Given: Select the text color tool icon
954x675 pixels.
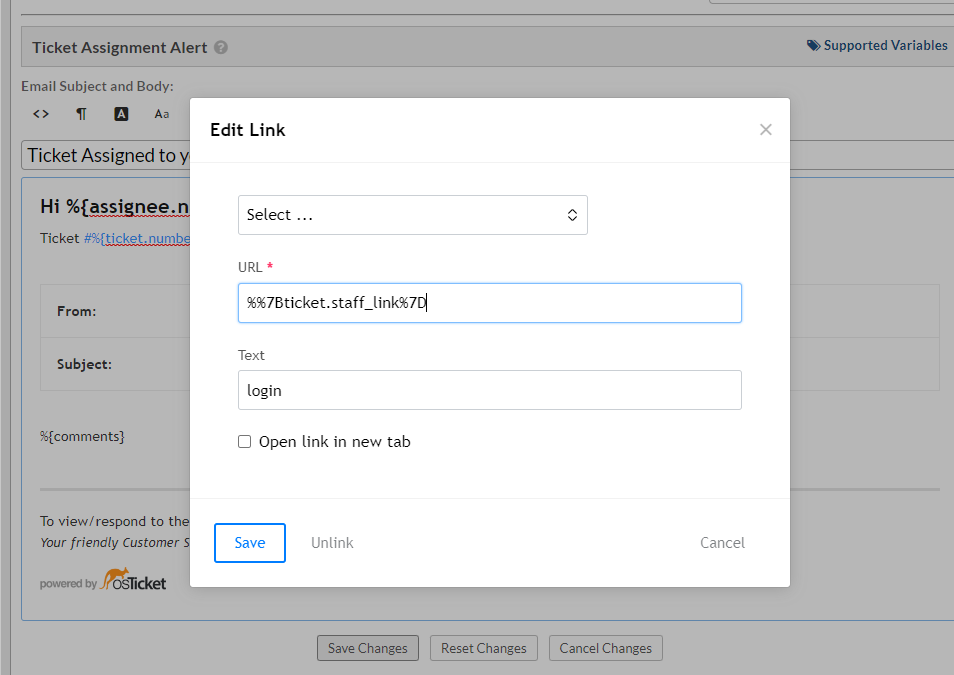Looking at the screenshot, I should click(121, 114).
